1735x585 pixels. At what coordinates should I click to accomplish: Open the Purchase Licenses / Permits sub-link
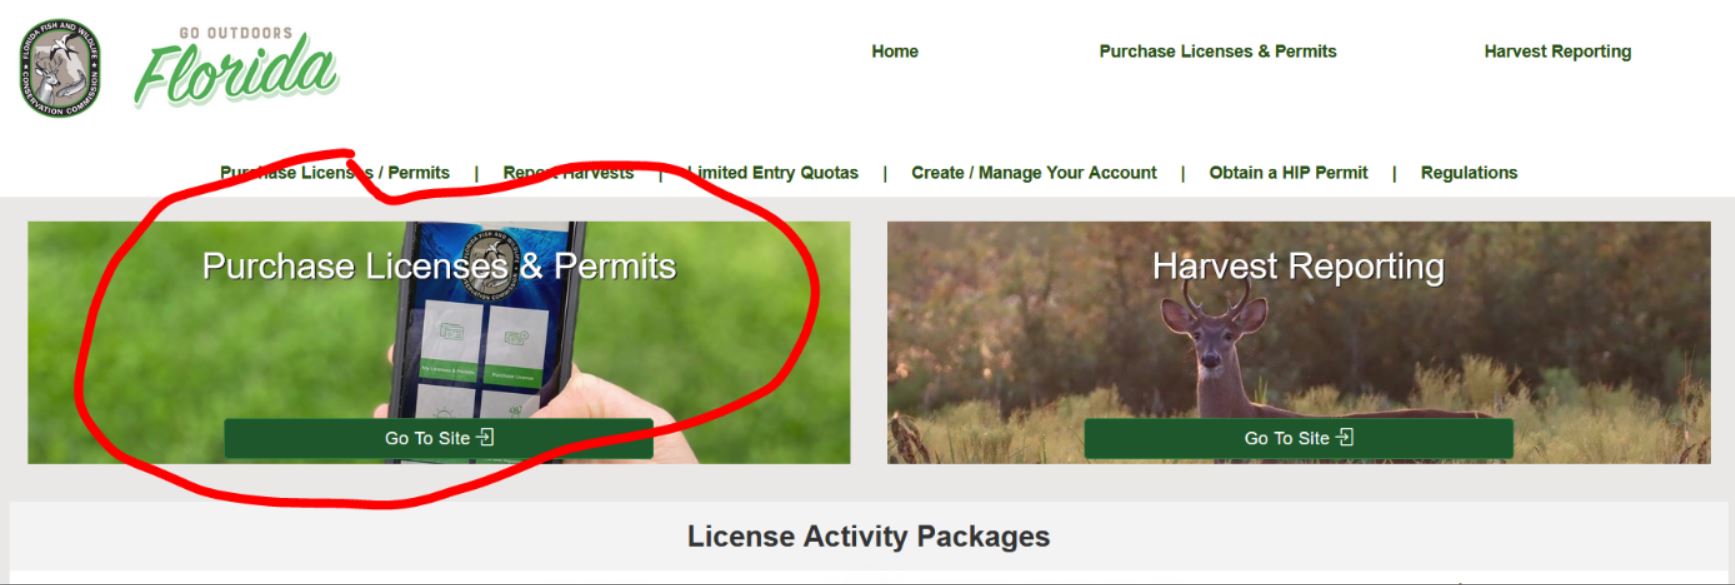[x=335, y=172]
